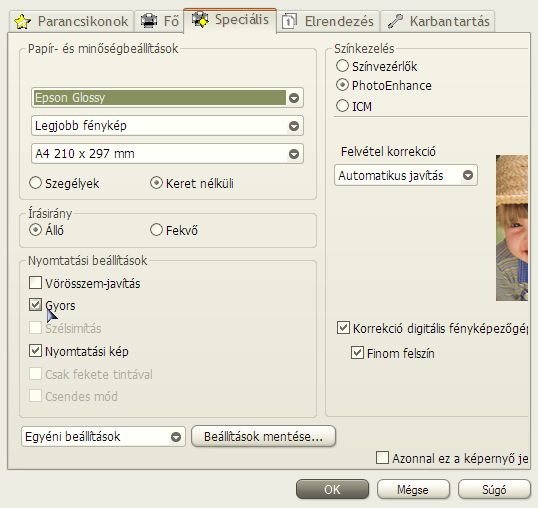The image size is (538, 508).
Task: Open the Egyéni beállítások dropdown
Action: [x=103, y=437]
